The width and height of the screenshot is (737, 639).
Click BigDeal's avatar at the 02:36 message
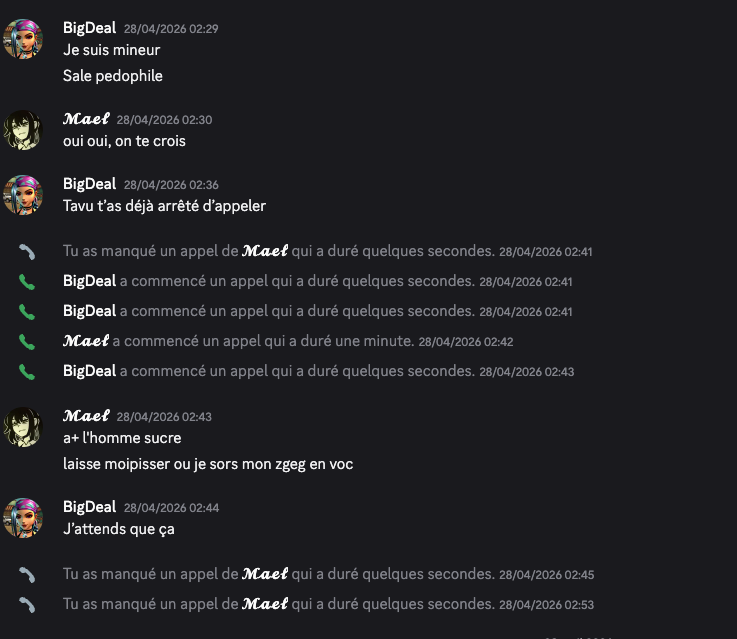click(23, 195)
